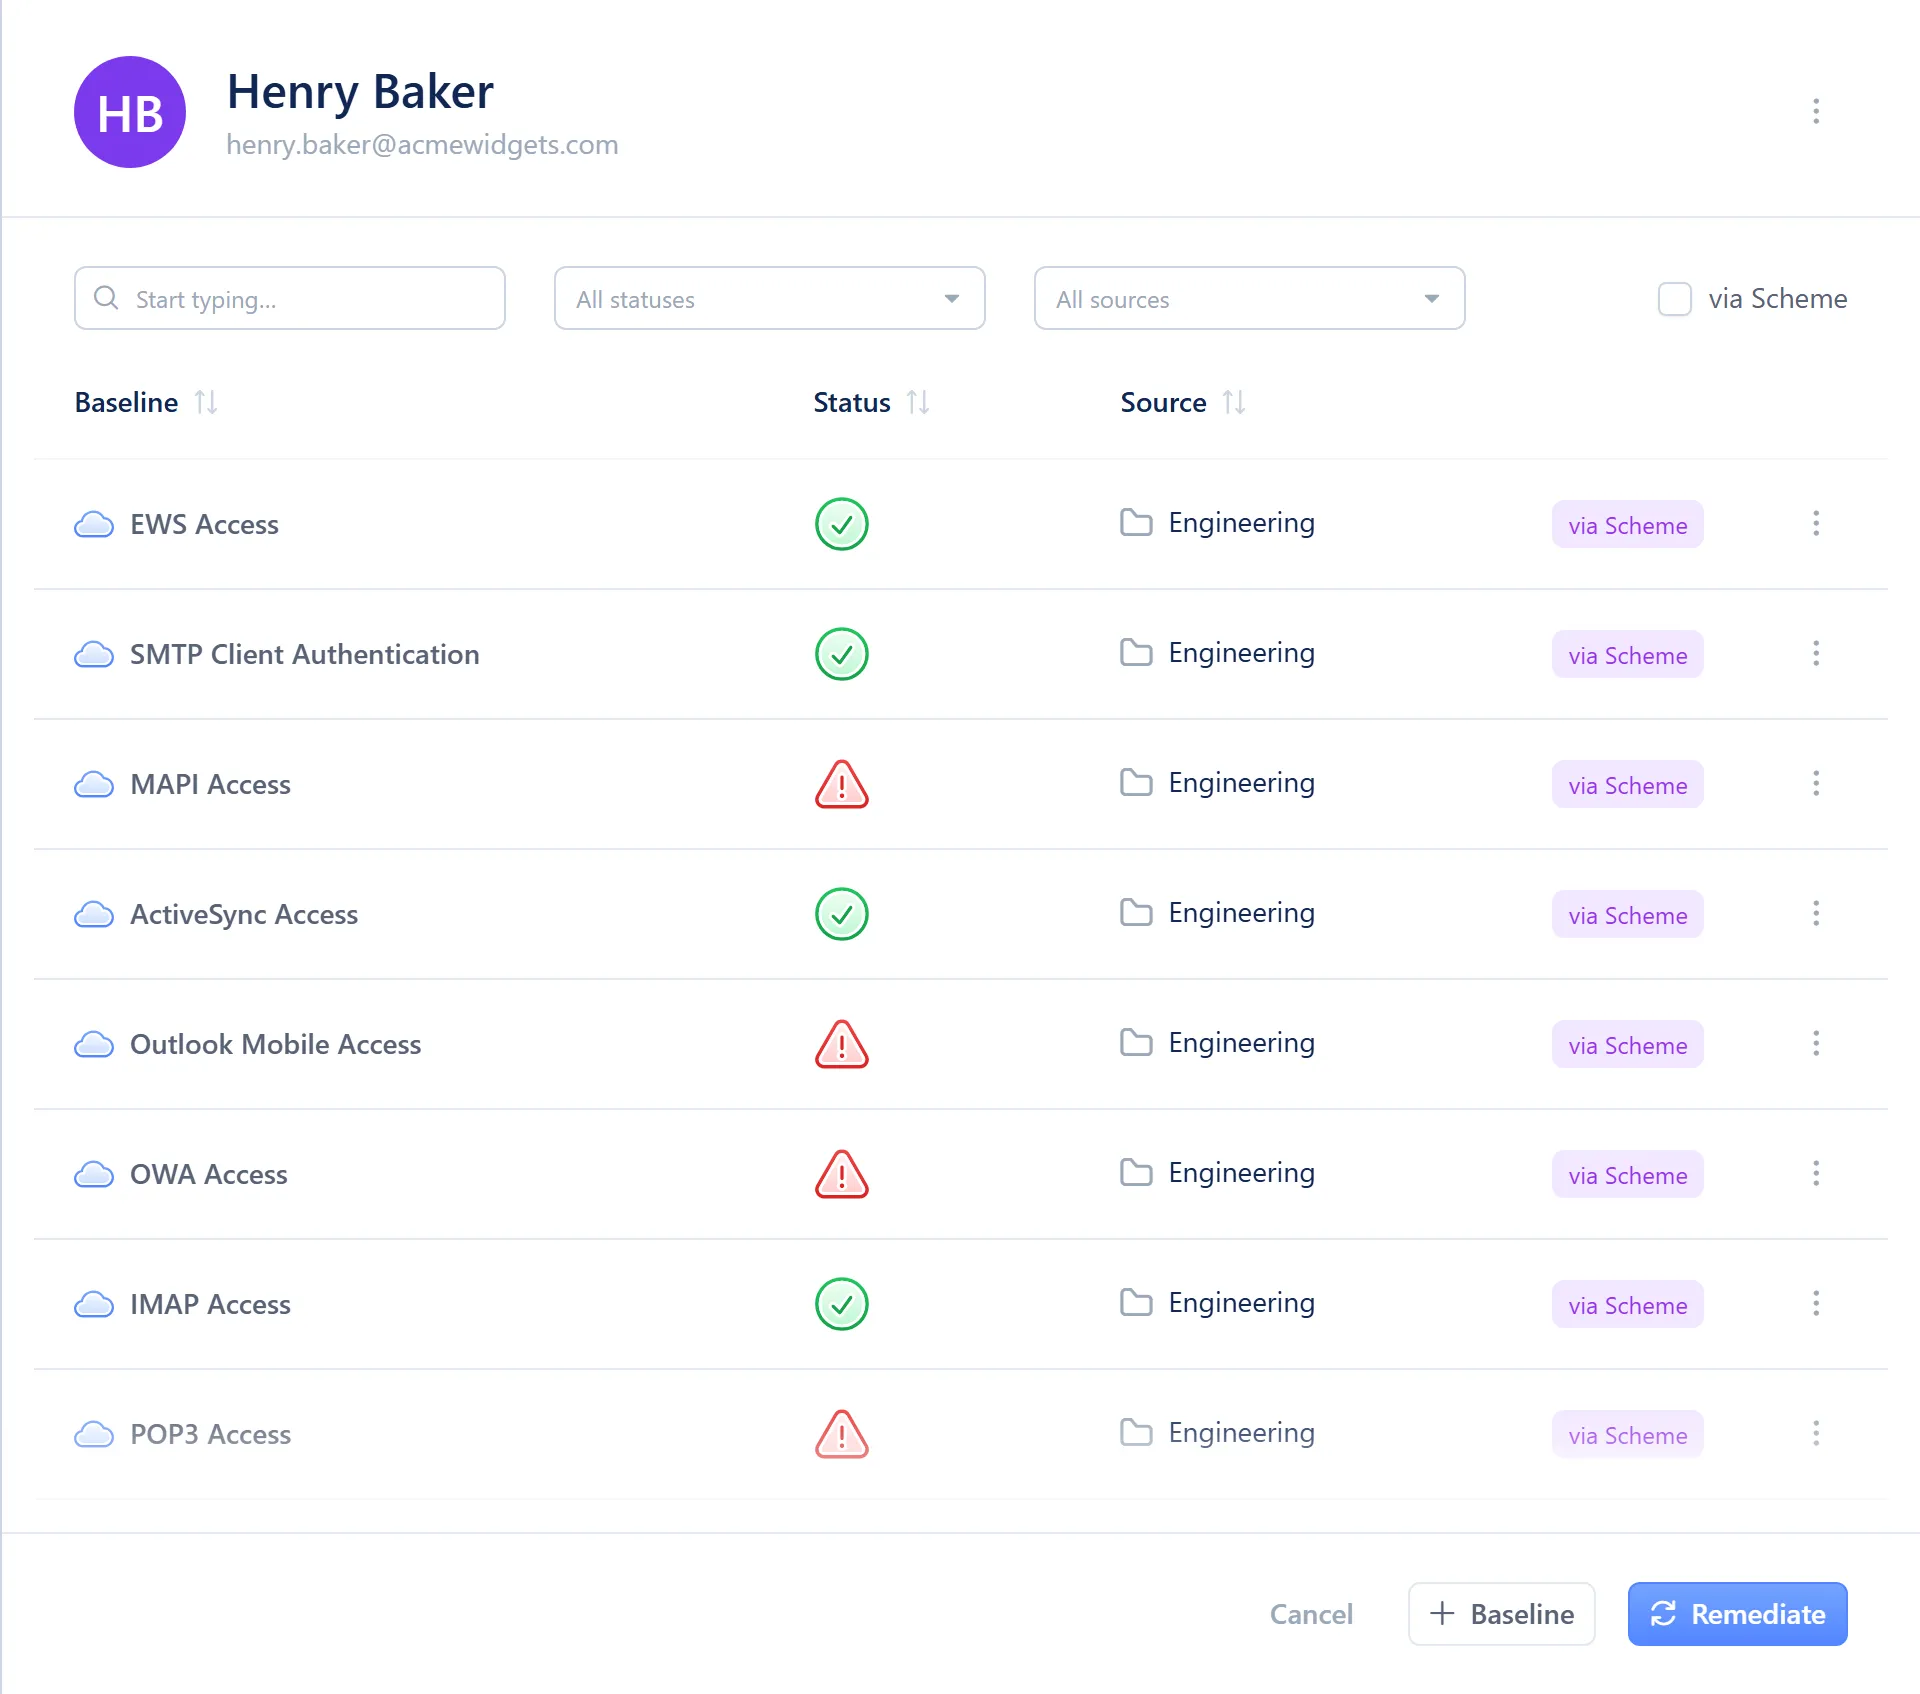Viewport: 1920px width, 1694px height.
Task: Open the row options menu for EWS Access
Action: (1816, 524)
